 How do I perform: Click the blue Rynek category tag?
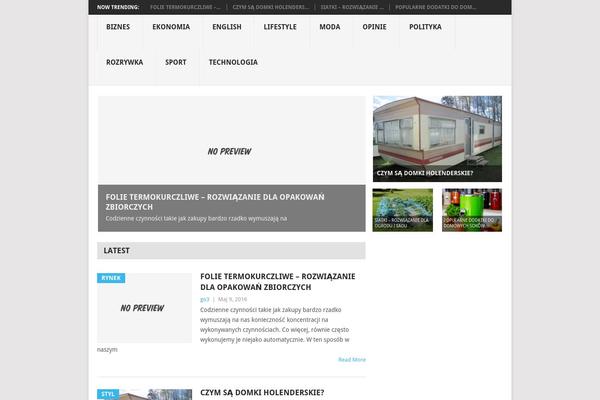pyautogui.click(x=111, y=277)
